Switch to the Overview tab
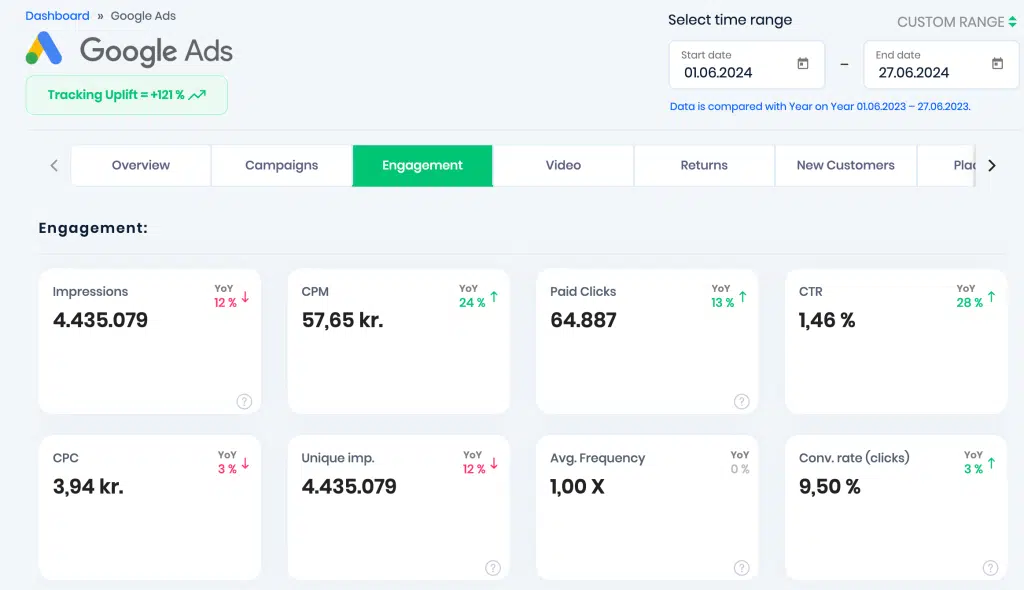The image size is (1024, 590). (140, 165)
